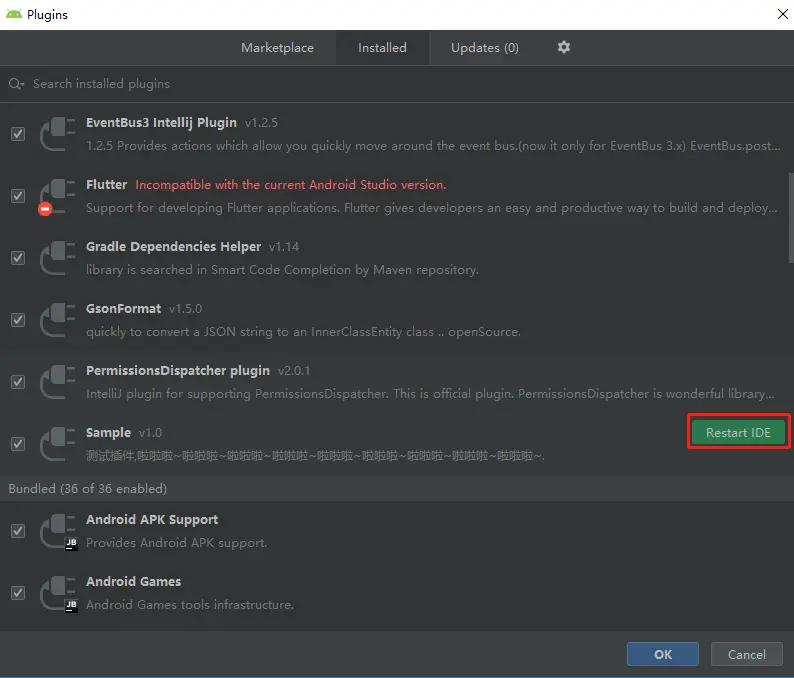Select the Gradle Dependencies Helper title

[x=173, y=247]
